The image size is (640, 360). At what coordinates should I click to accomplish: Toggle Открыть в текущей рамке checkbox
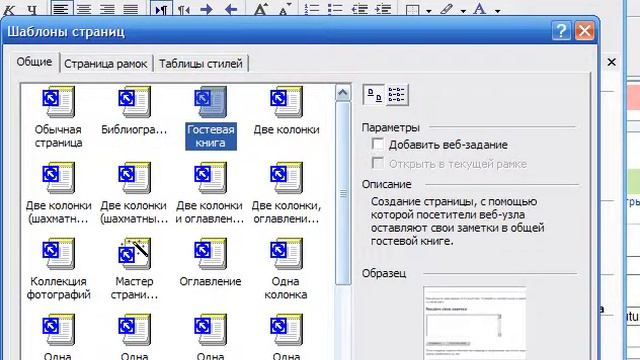click(378, 163)
